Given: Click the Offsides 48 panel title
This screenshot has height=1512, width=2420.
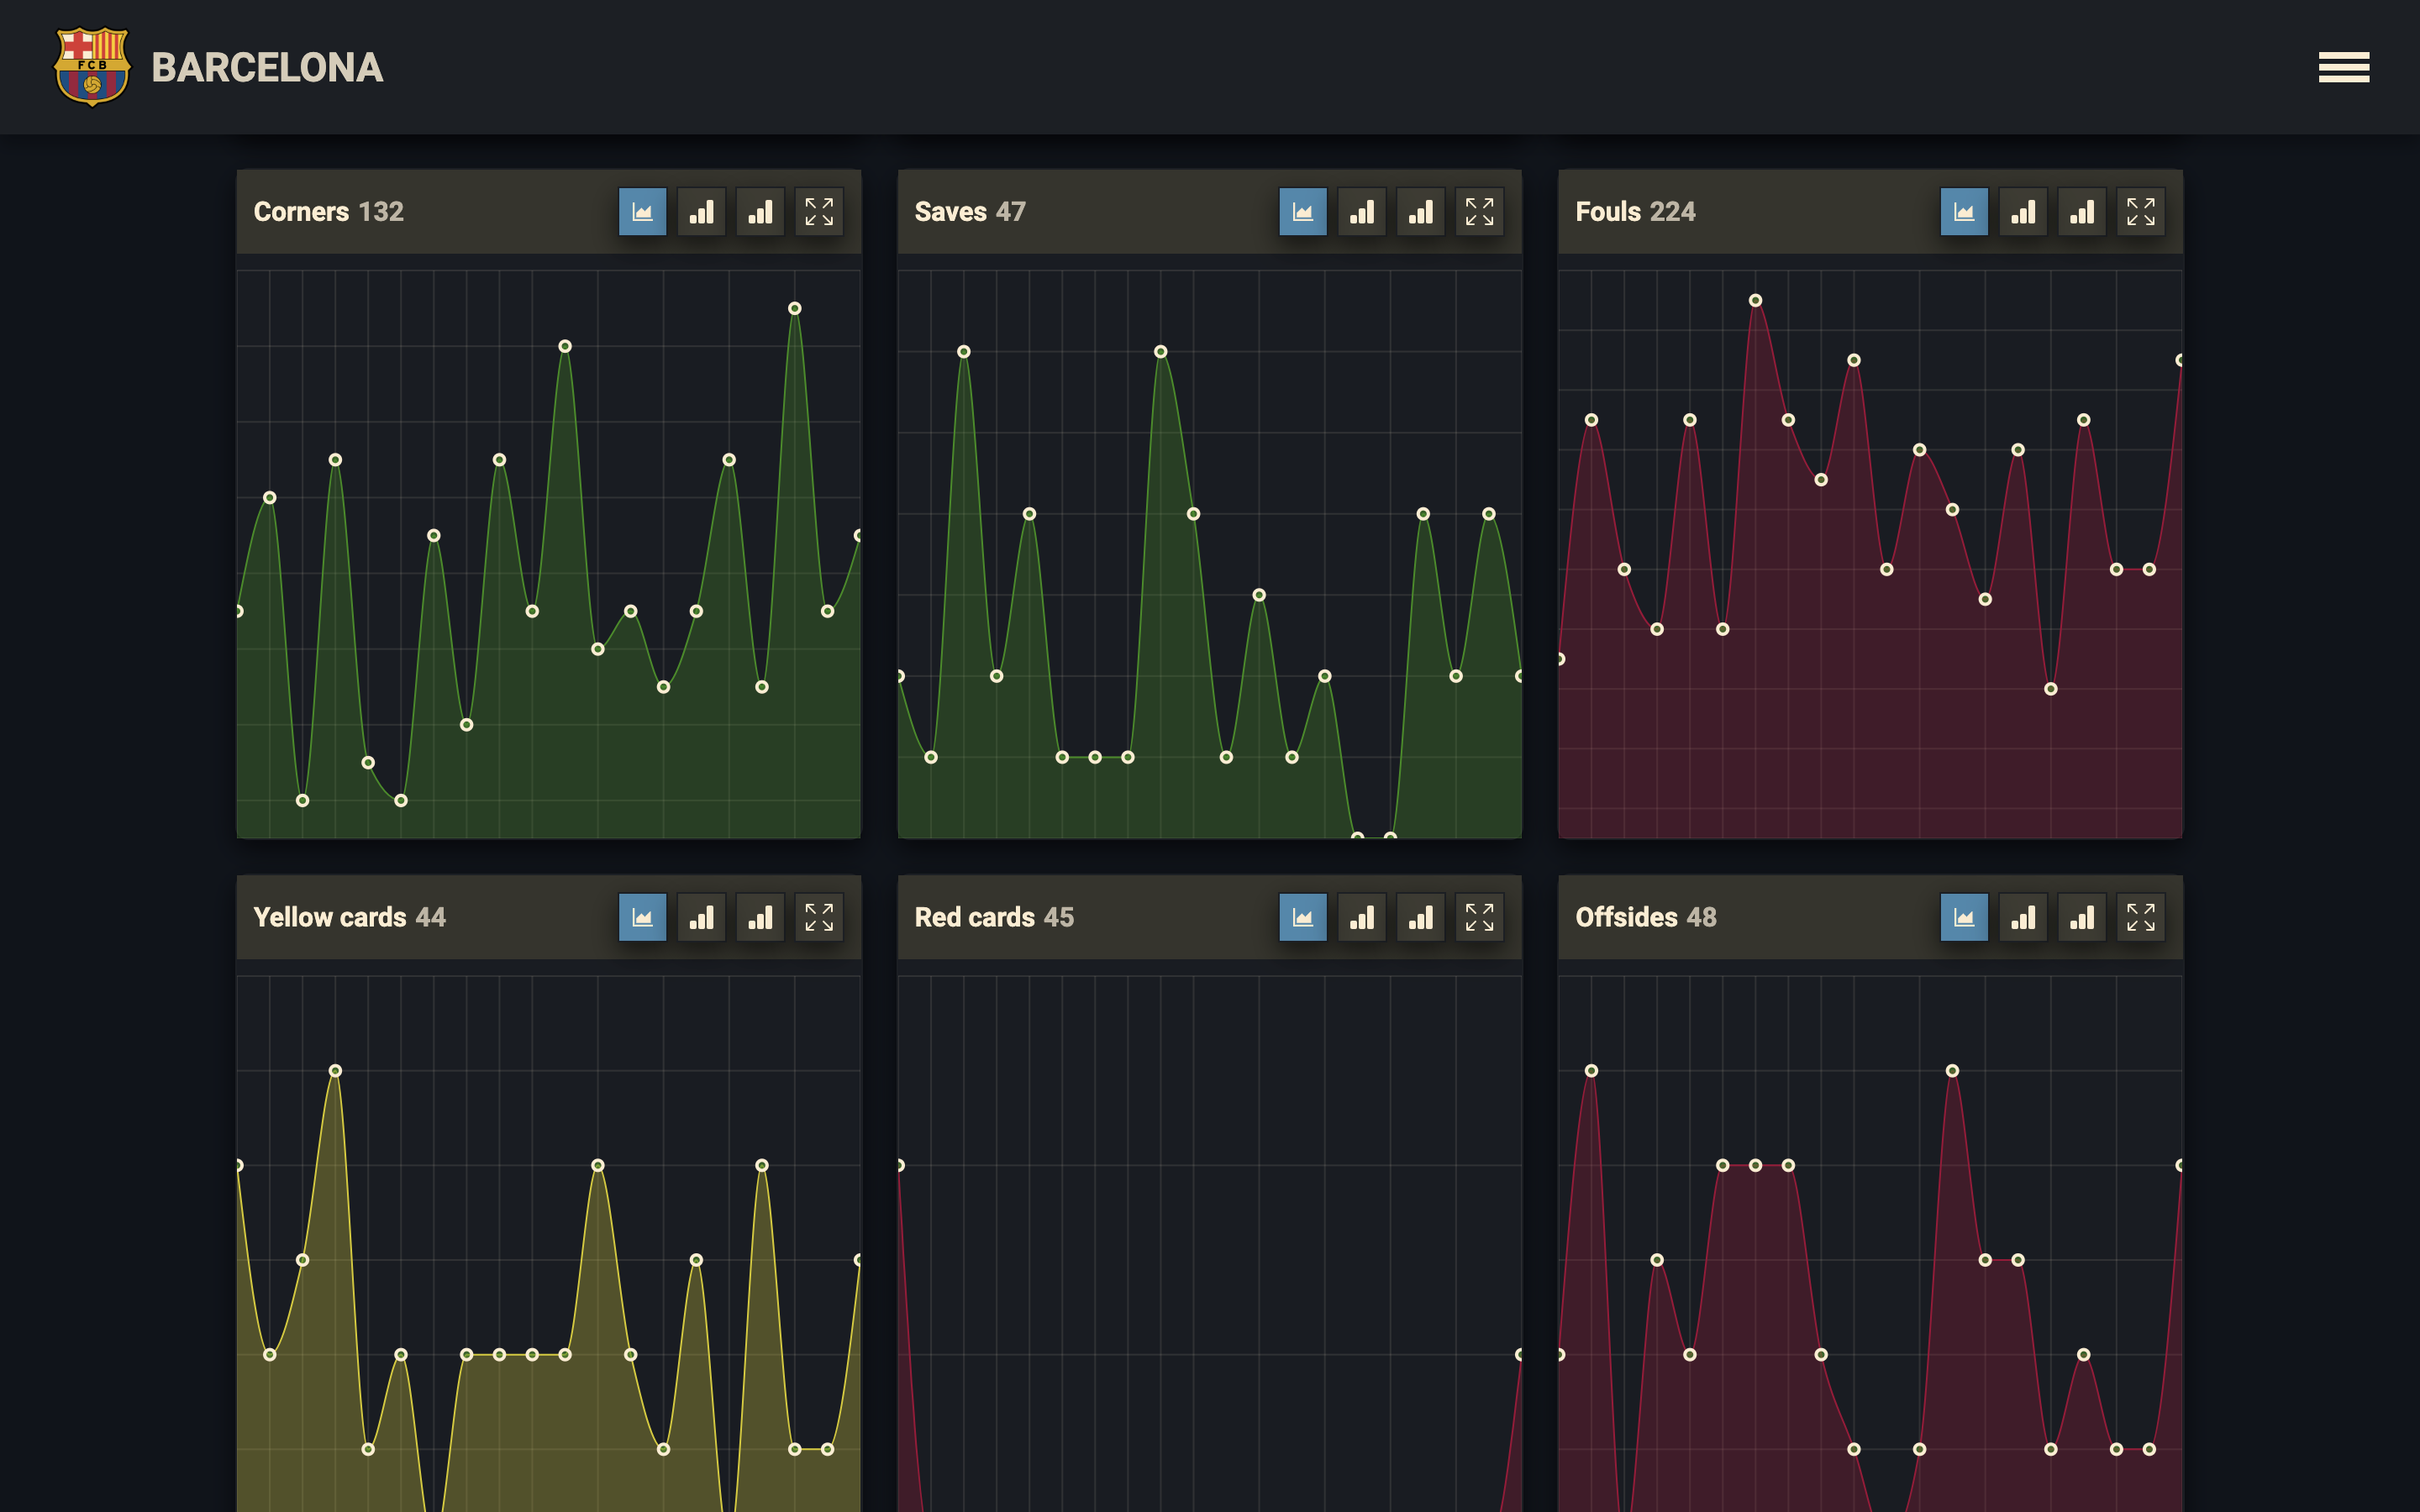Looking at the screenshot, I should (x=1645, y=917).
